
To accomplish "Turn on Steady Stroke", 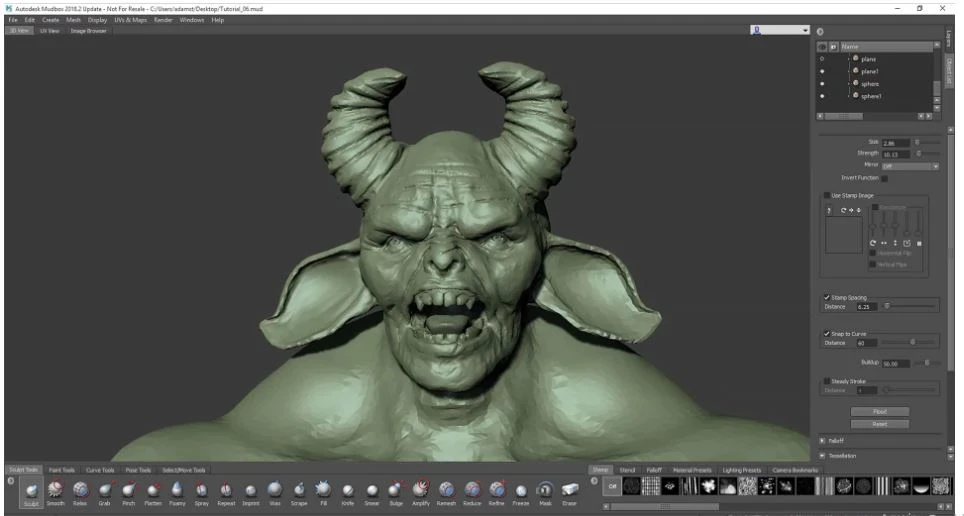I will (x=825, y=381).
